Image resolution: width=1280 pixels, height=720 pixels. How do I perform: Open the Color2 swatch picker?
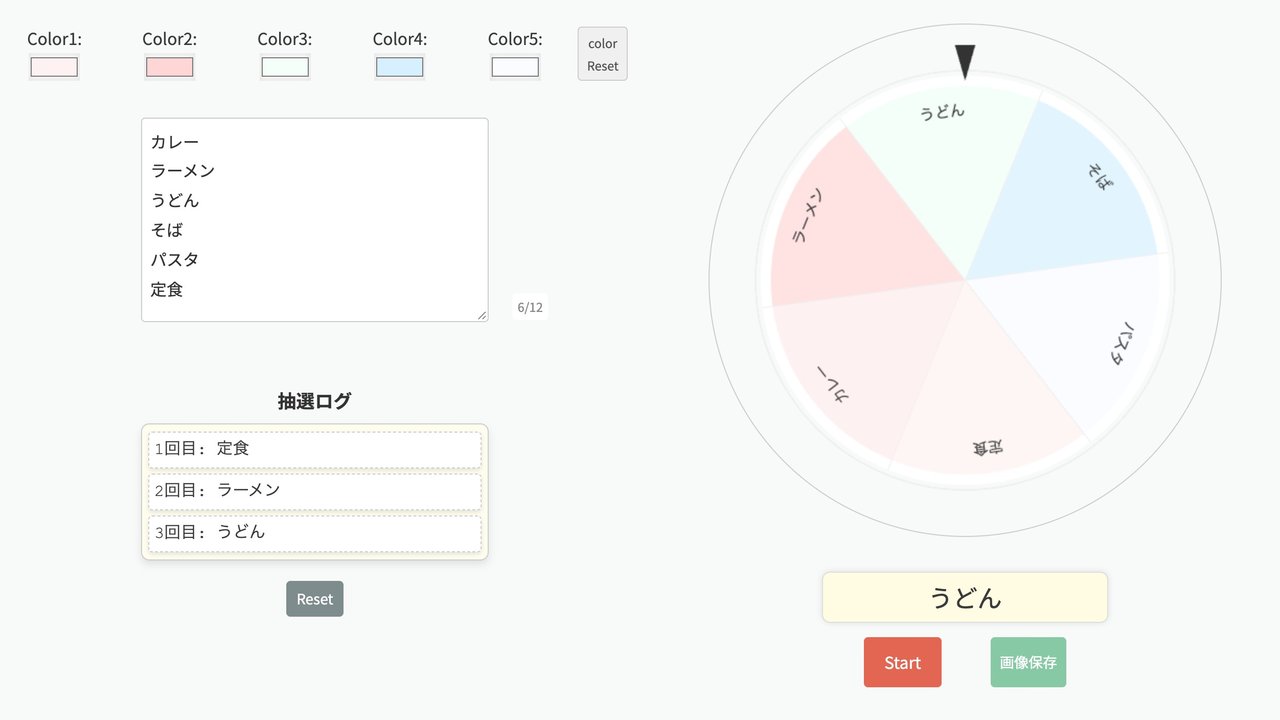(169, 67)
